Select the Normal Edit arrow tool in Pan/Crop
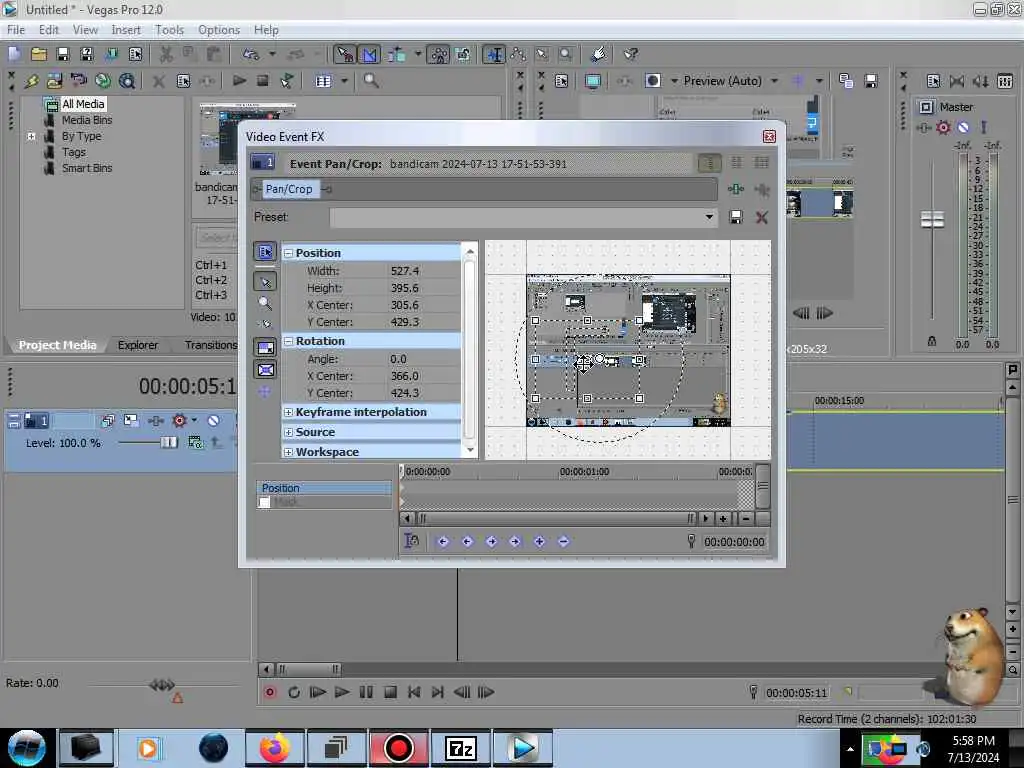This screenshot has height=768, width=1024. [x=265, y=282]
